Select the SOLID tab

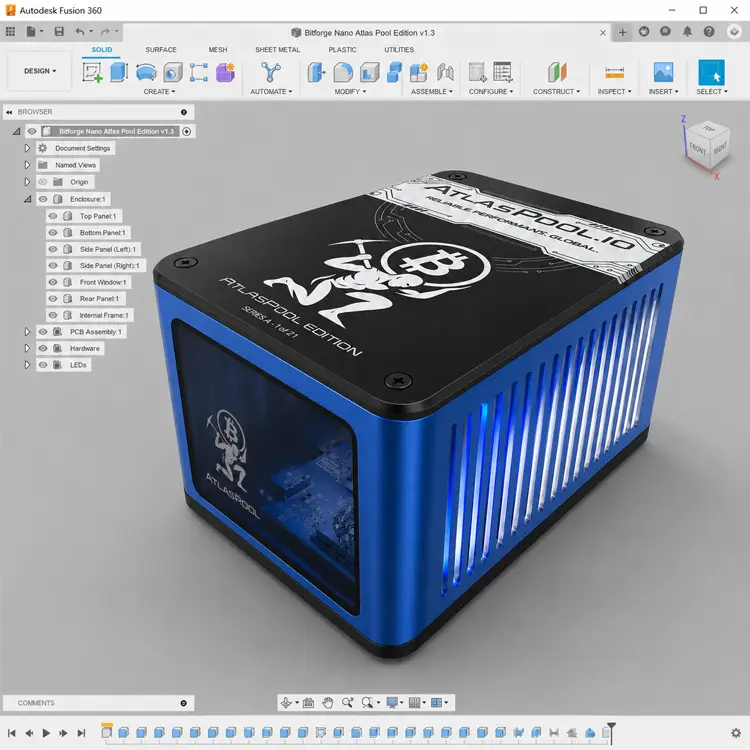102,50
